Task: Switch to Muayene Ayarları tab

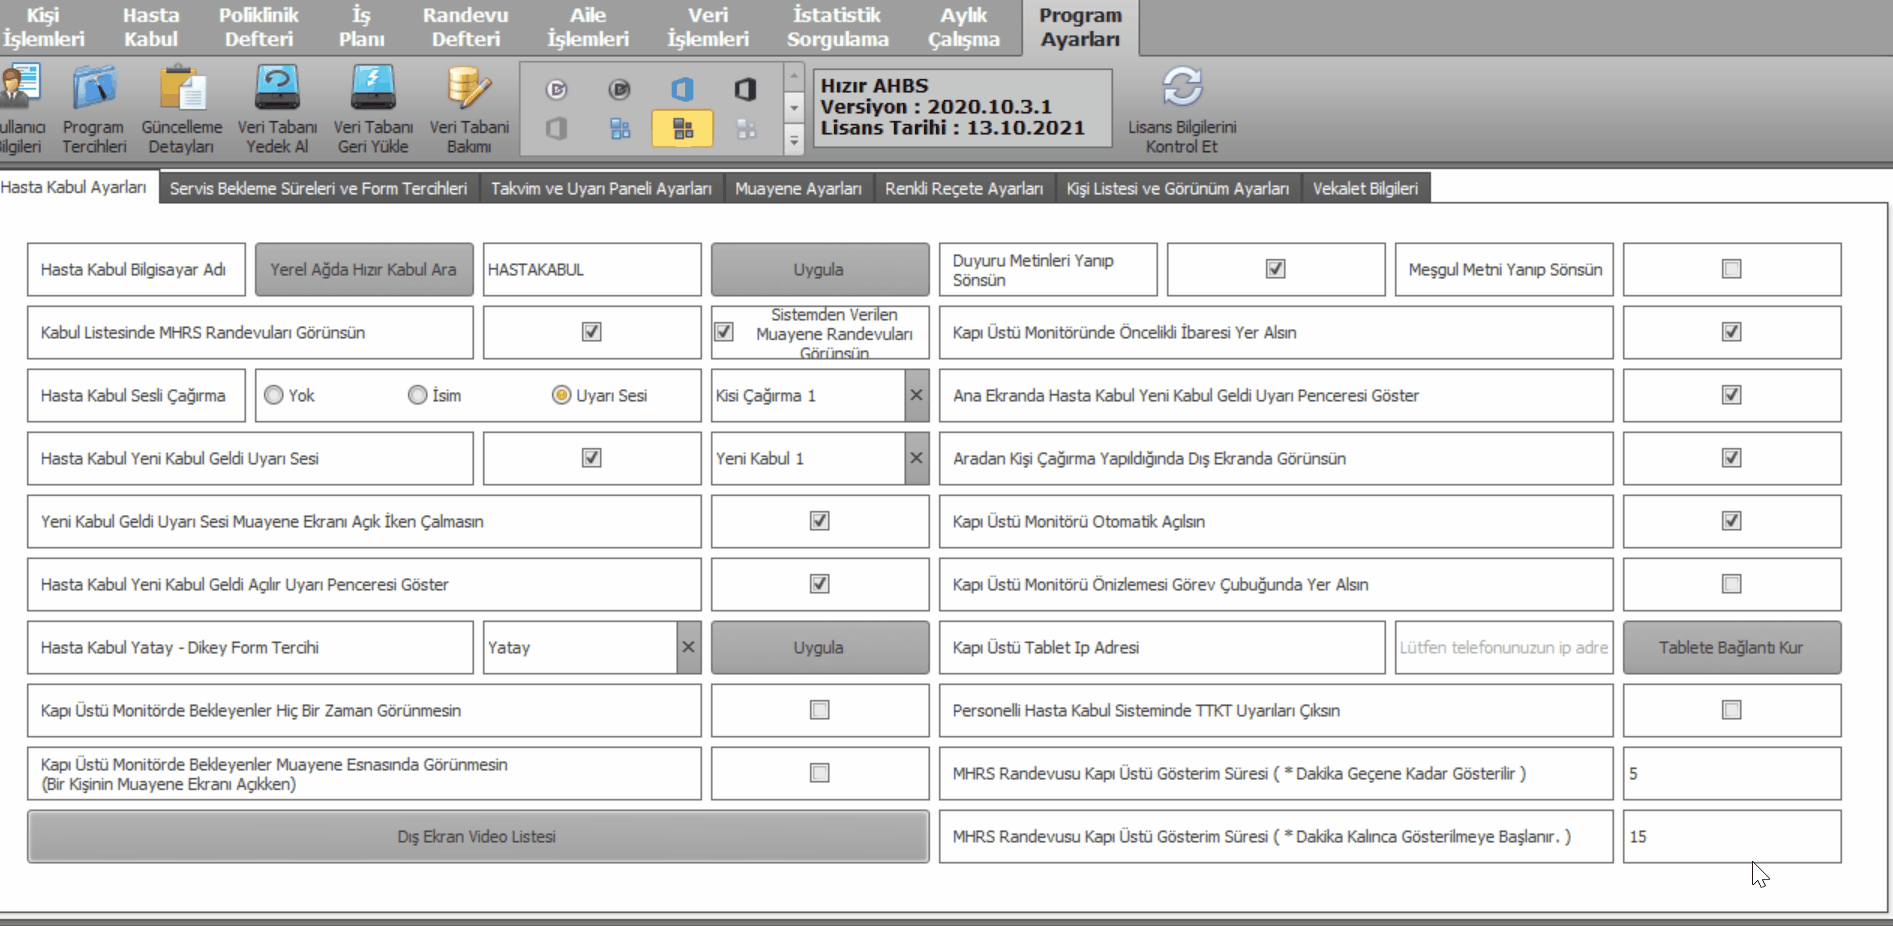Action: (797, 189)
